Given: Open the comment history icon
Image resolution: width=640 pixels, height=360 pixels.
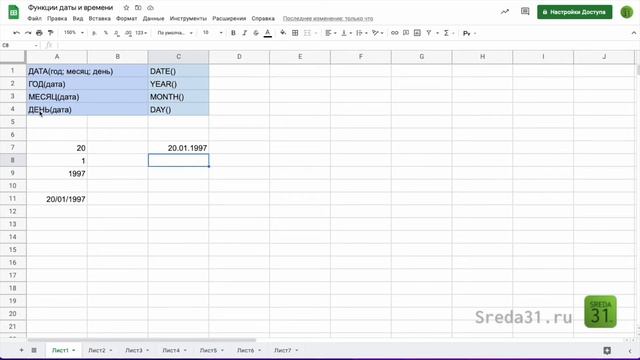Looking at the screenshot, I should click(x=525, y=11).
